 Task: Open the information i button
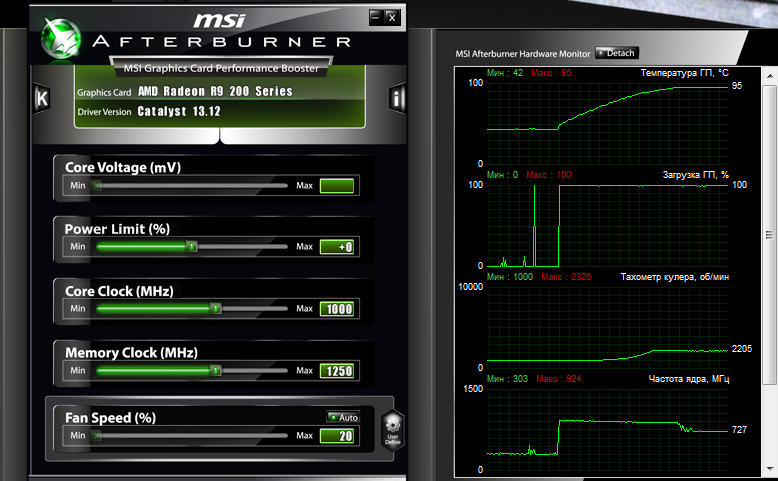(396, 98)
